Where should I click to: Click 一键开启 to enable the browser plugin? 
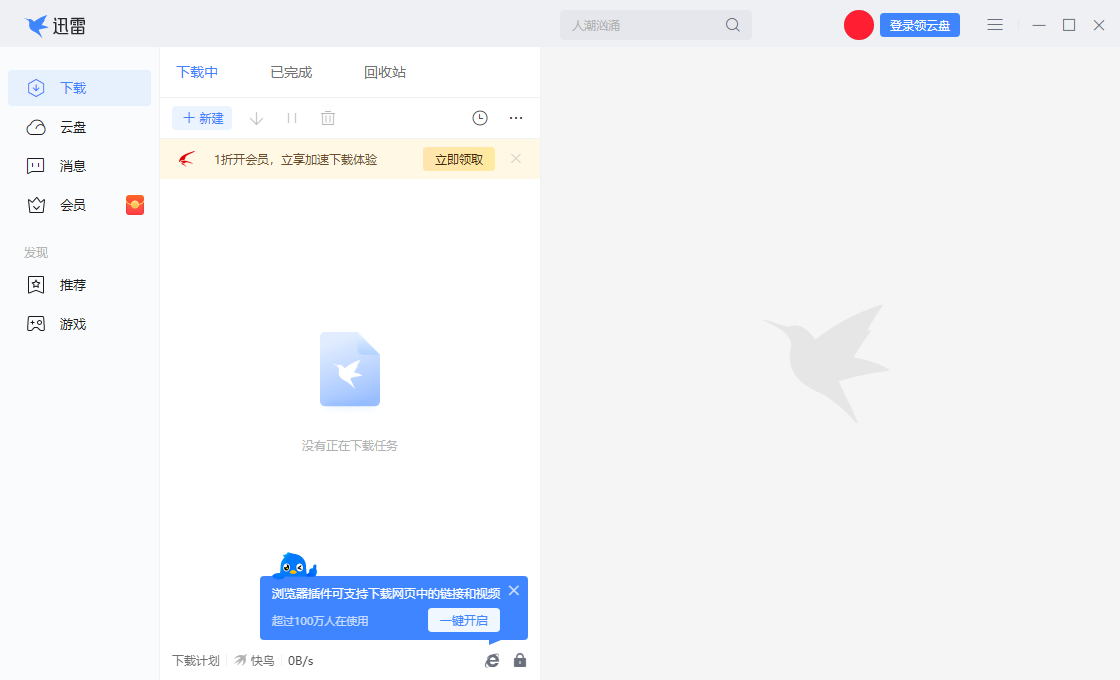click(463, 619)
